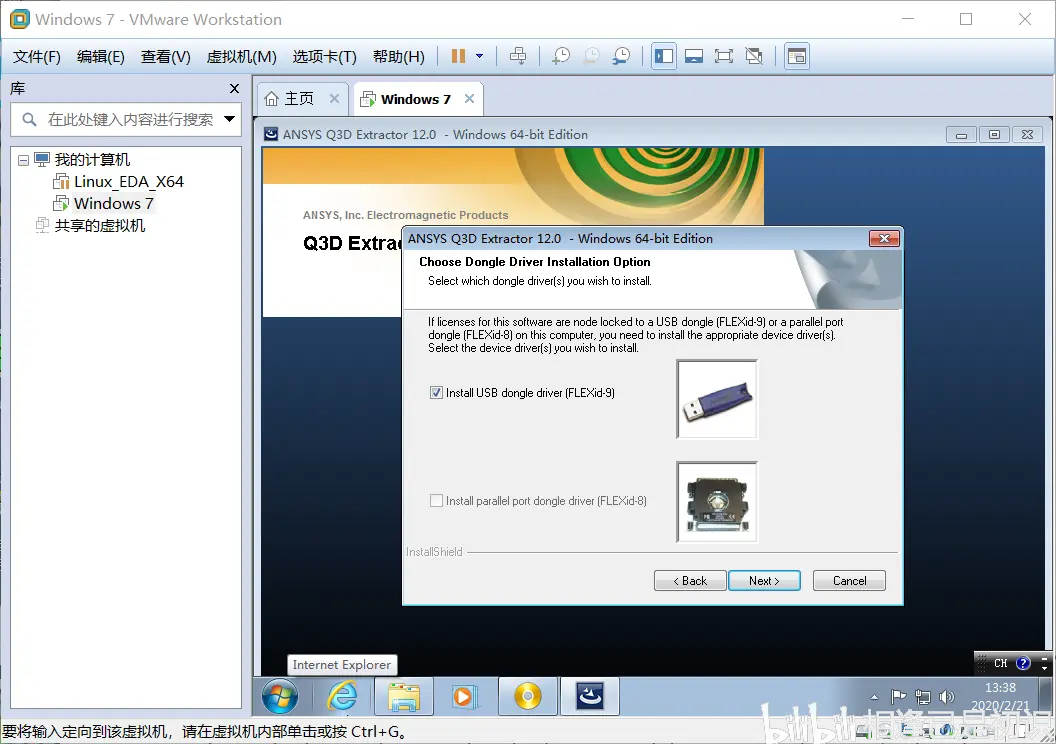This screenshot has width=1056, height=744.
Task: Click the console view icon in toolbar
Action: (x=797, y=57)
